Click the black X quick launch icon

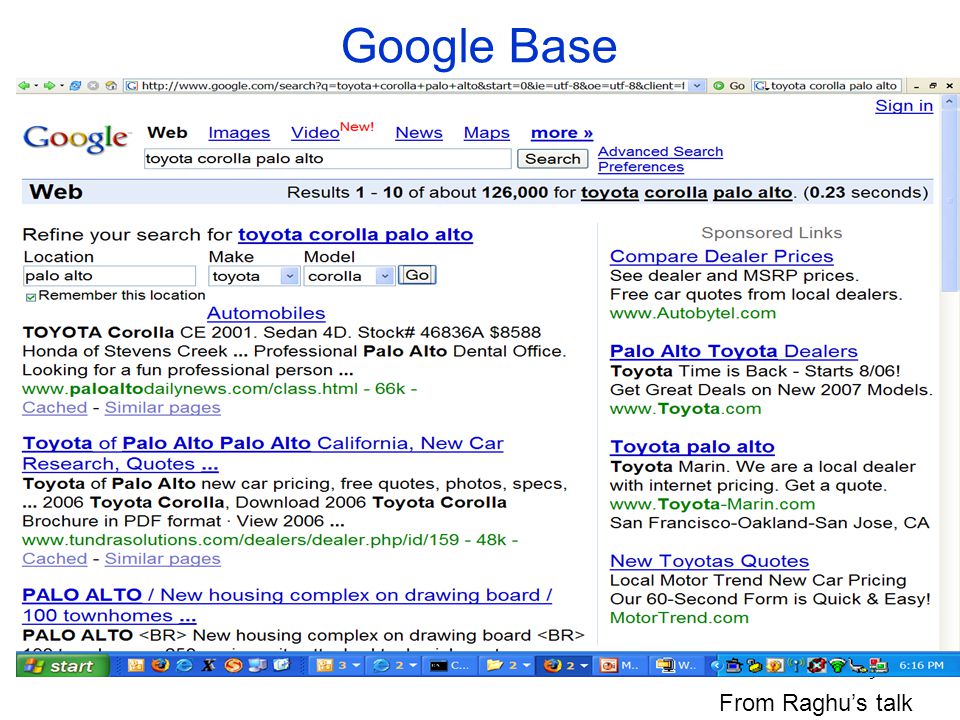point(208,665)
